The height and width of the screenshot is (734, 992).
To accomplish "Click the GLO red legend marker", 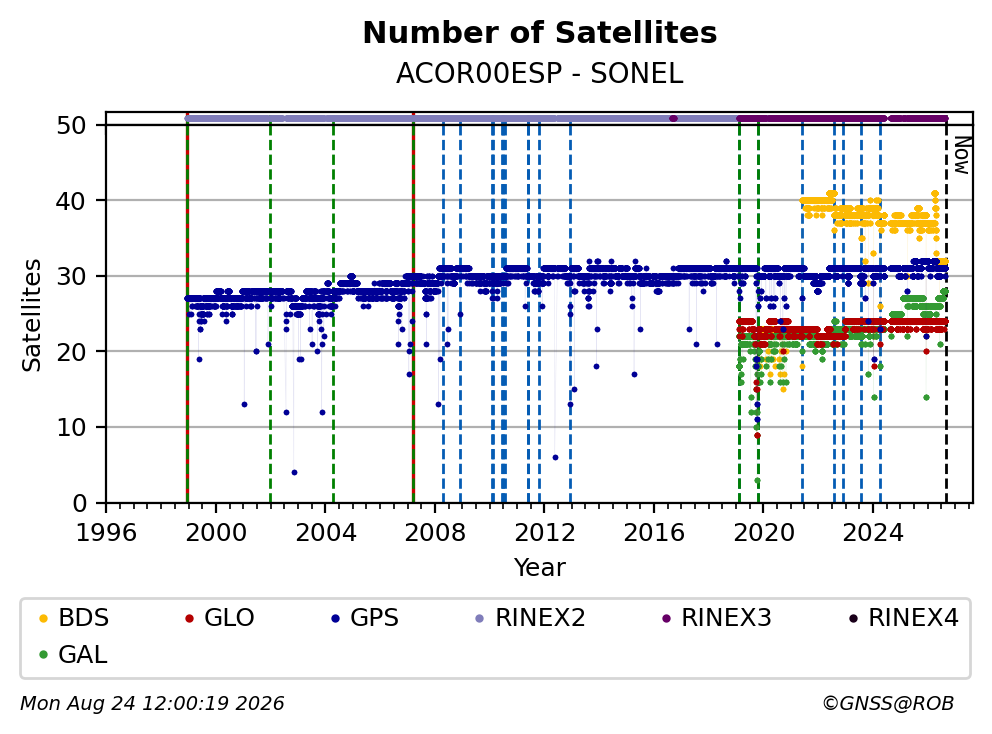I will coord(189,618).
